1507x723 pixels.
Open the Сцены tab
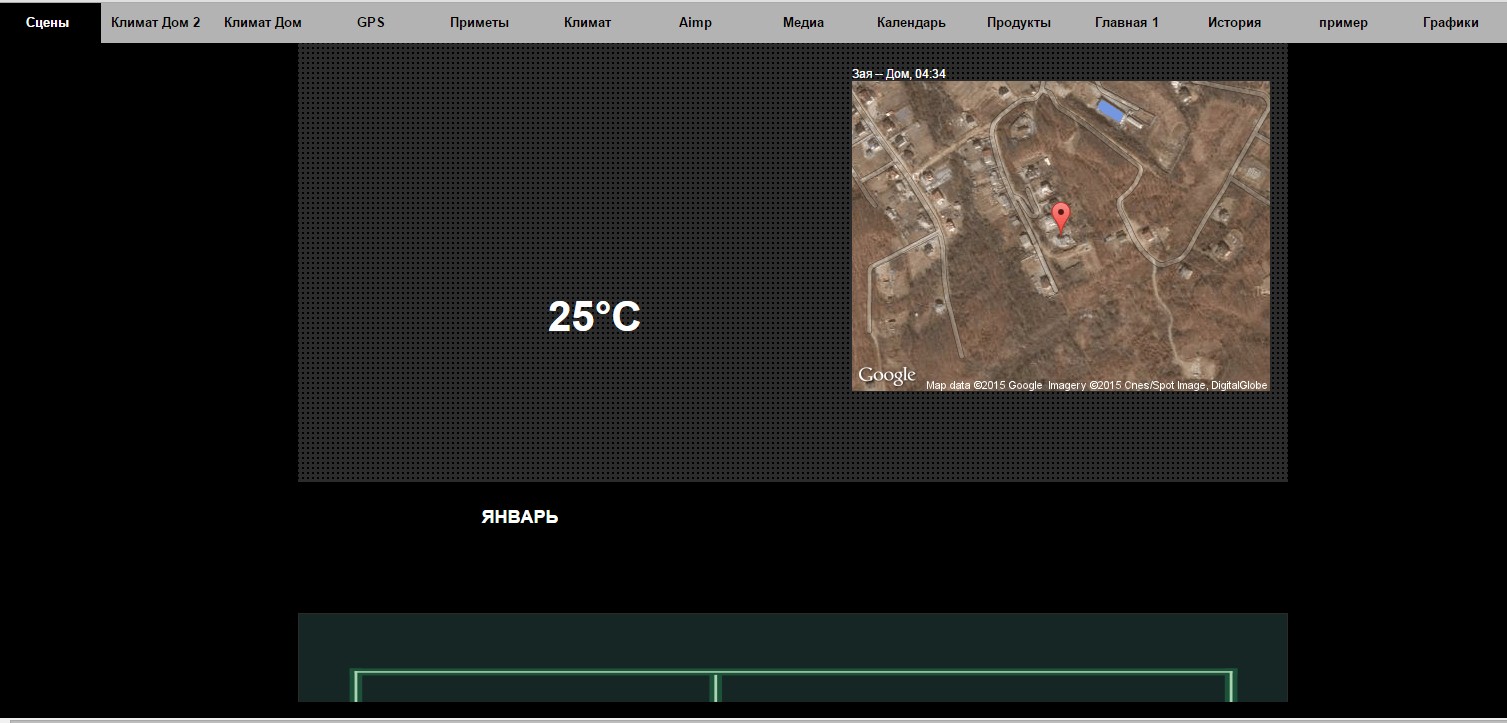click(48, 22)
